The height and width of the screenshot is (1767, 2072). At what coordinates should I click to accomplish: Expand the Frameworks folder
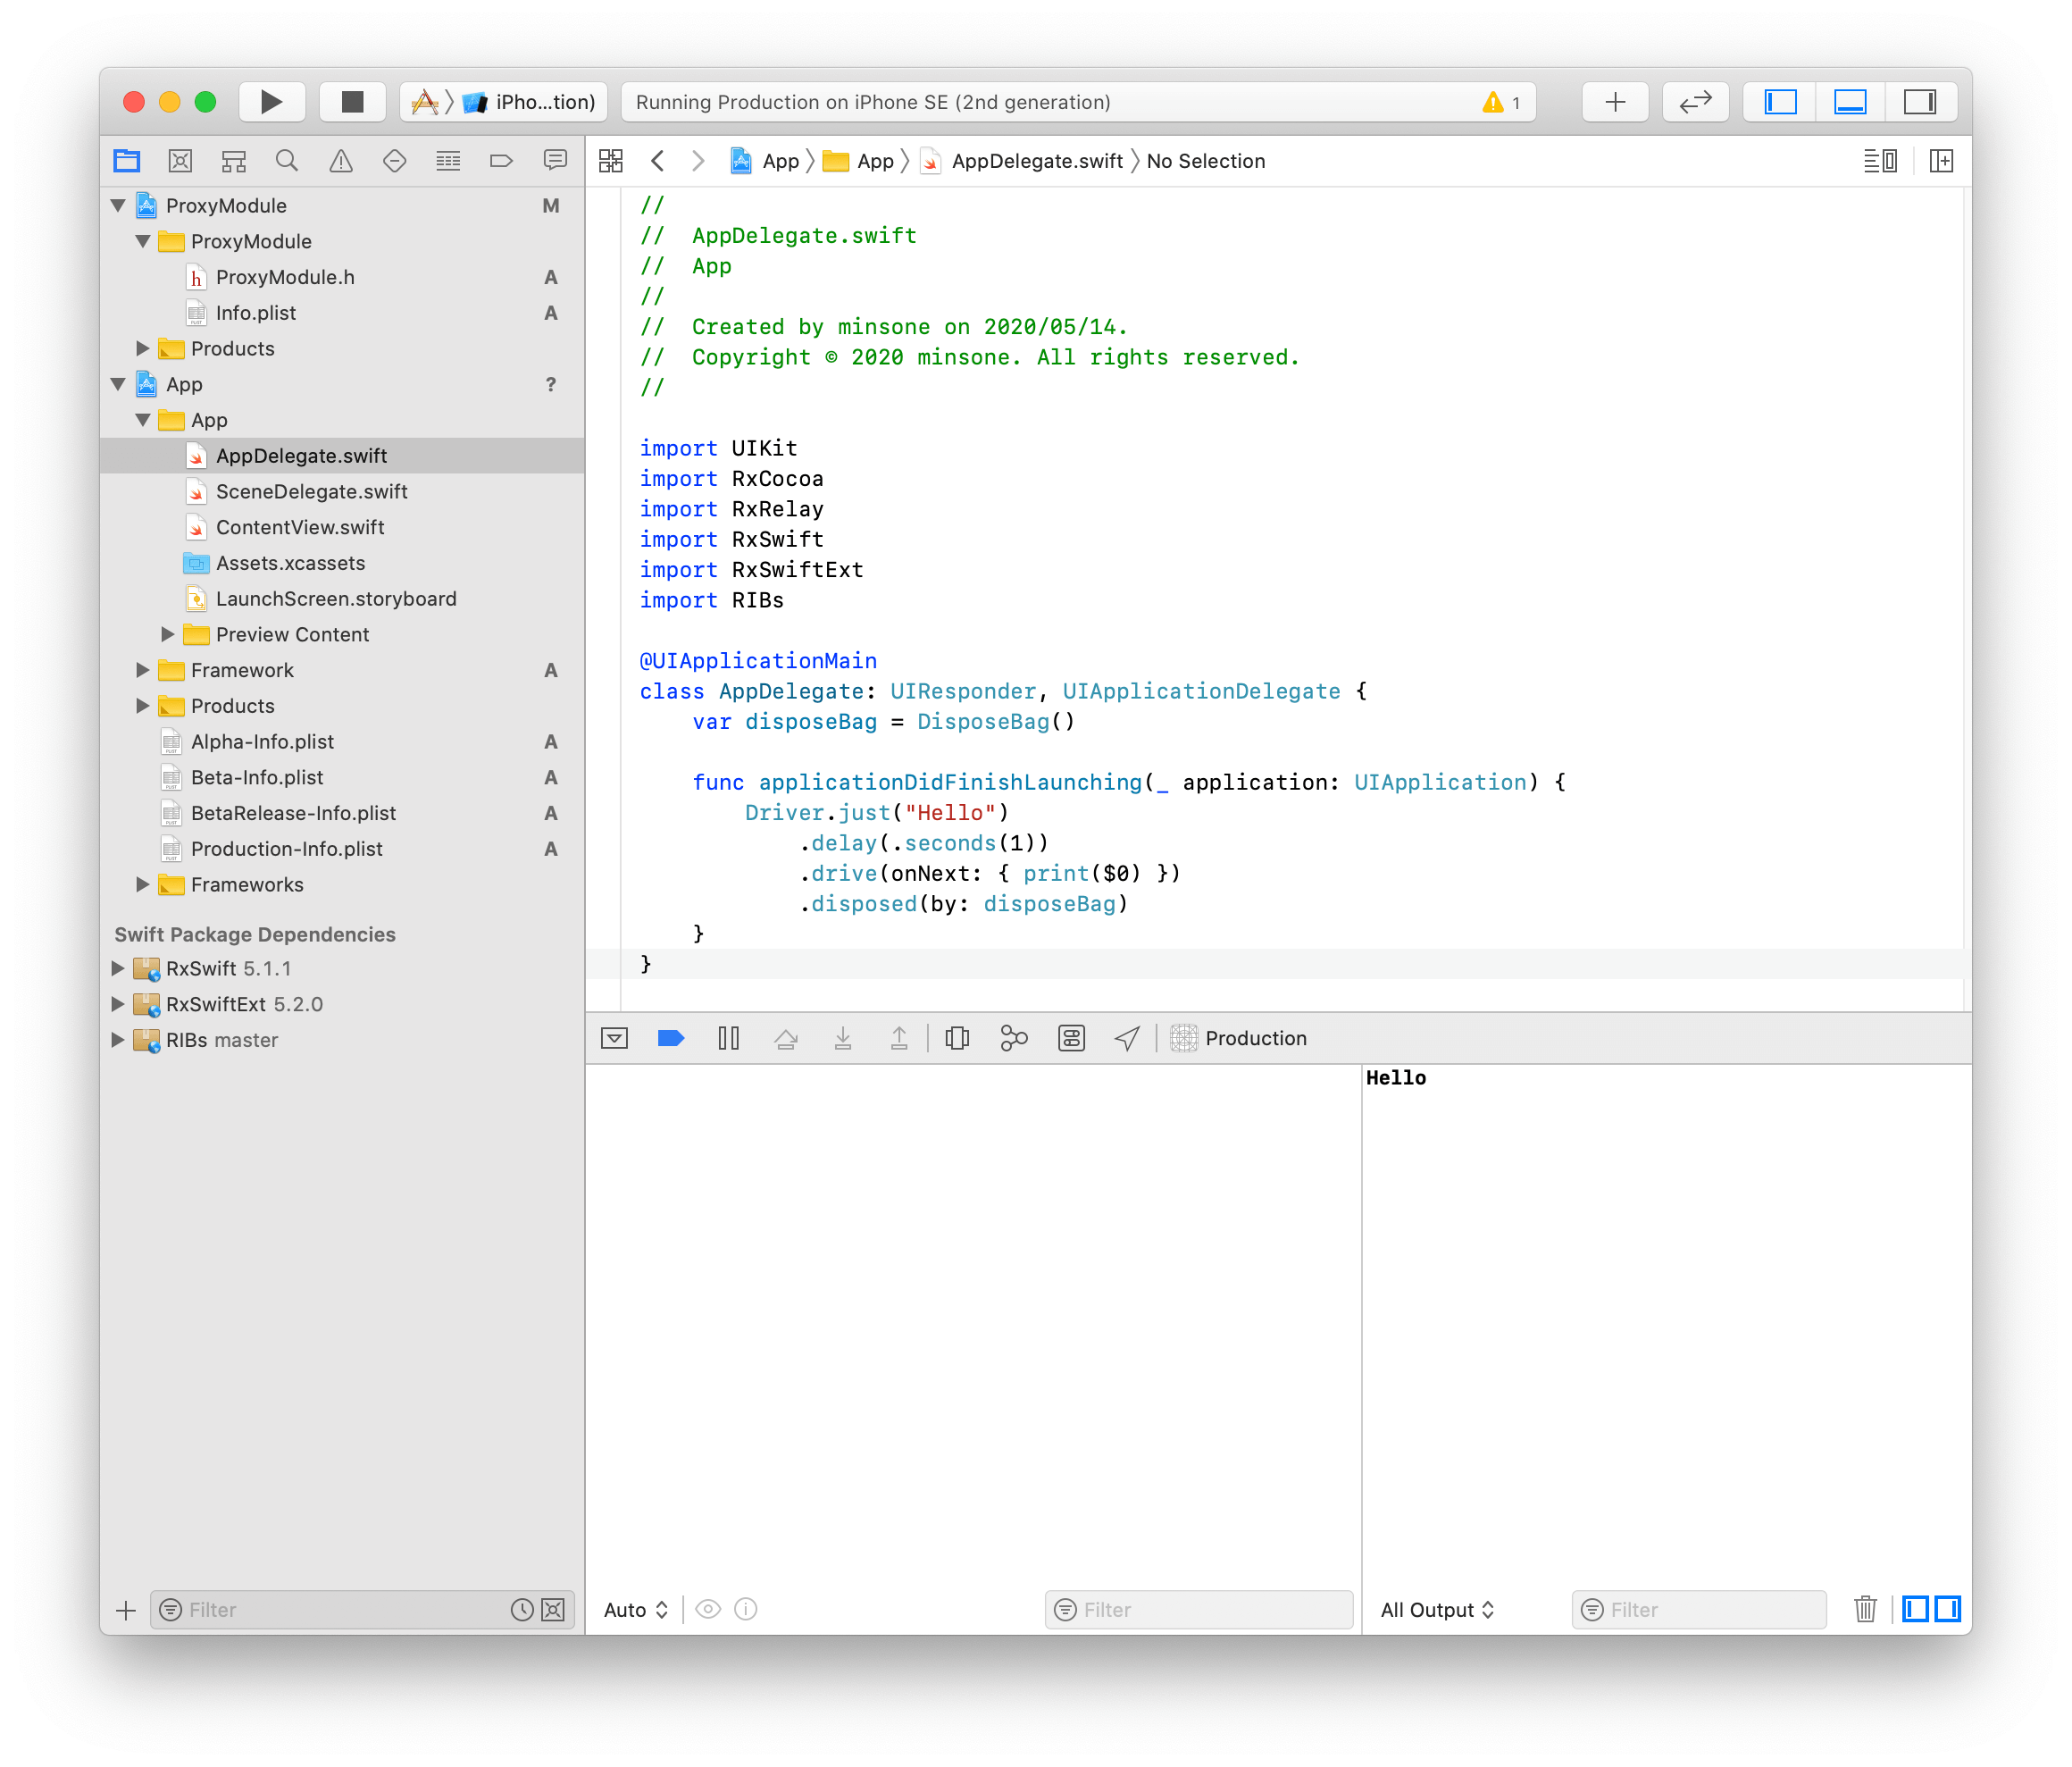tap(143, 885)
